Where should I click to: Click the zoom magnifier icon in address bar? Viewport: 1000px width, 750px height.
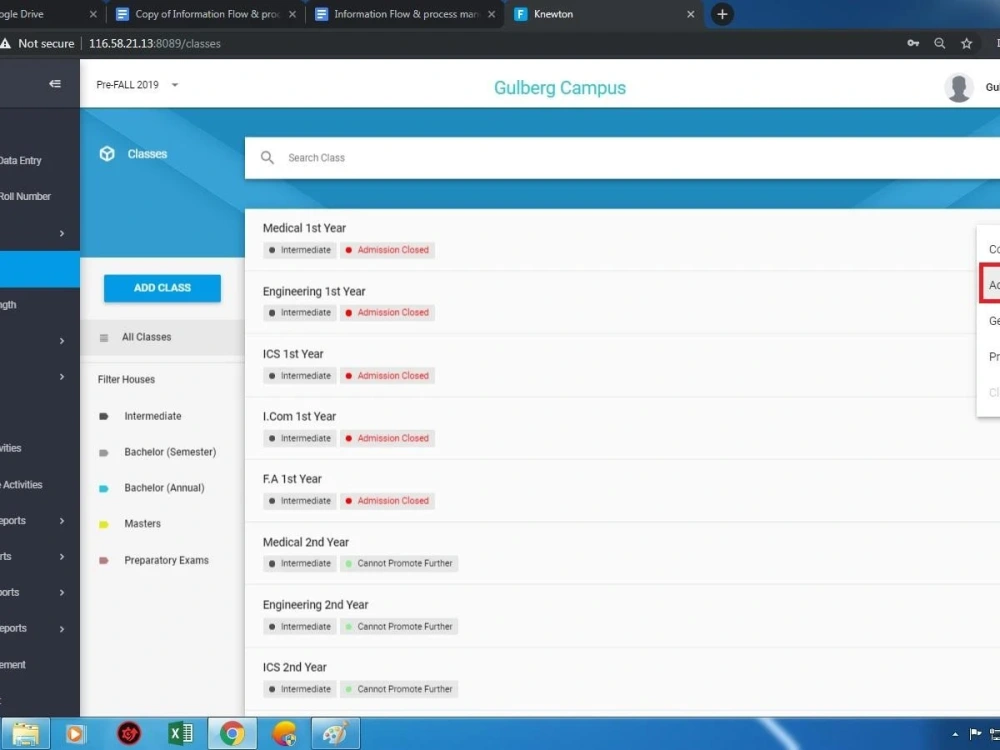(939, 43)
